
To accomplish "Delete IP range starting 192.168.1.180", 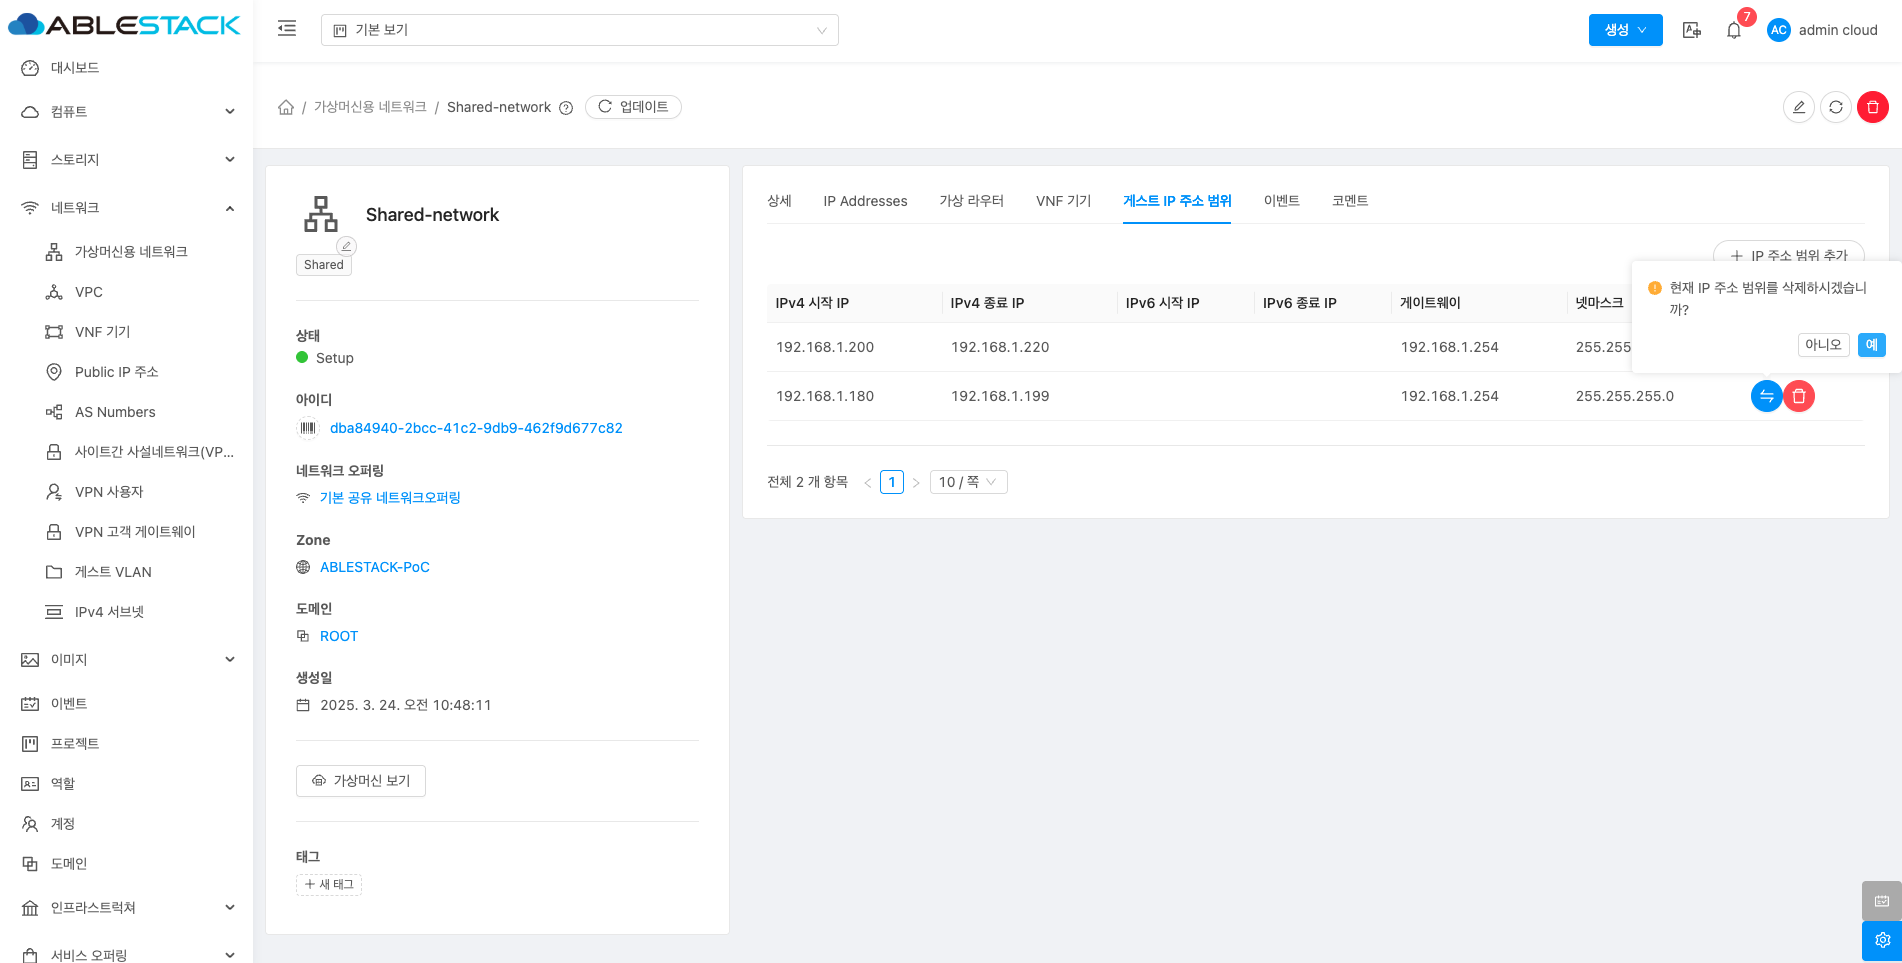I will 1798,396.
